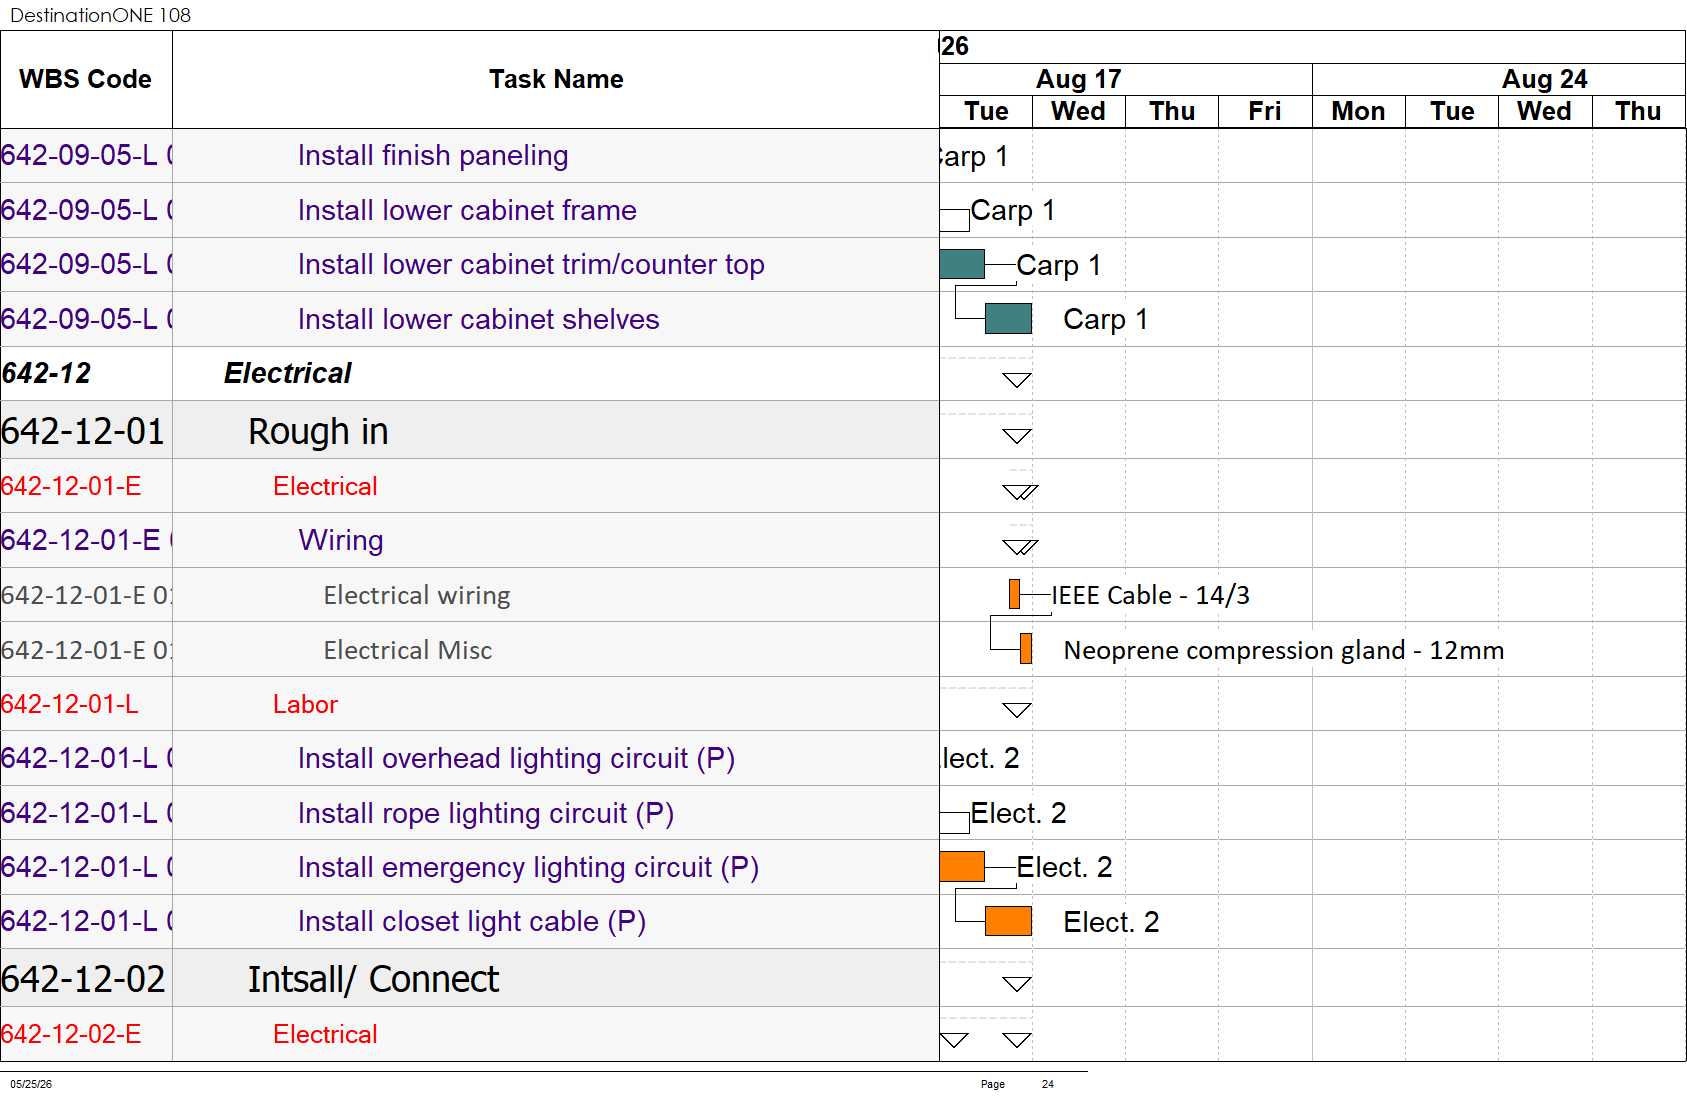Click the summary triangle in Electrical 642-12 row
Image resolution: width=1687 pixels, height=1097 pixels.
coord(1017,380)
